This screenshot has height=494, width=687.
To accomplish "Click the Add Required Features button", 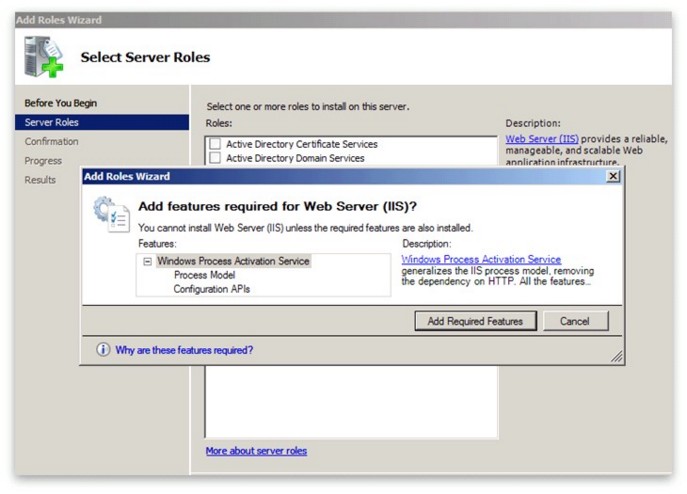I will click(x=475, y=321).
